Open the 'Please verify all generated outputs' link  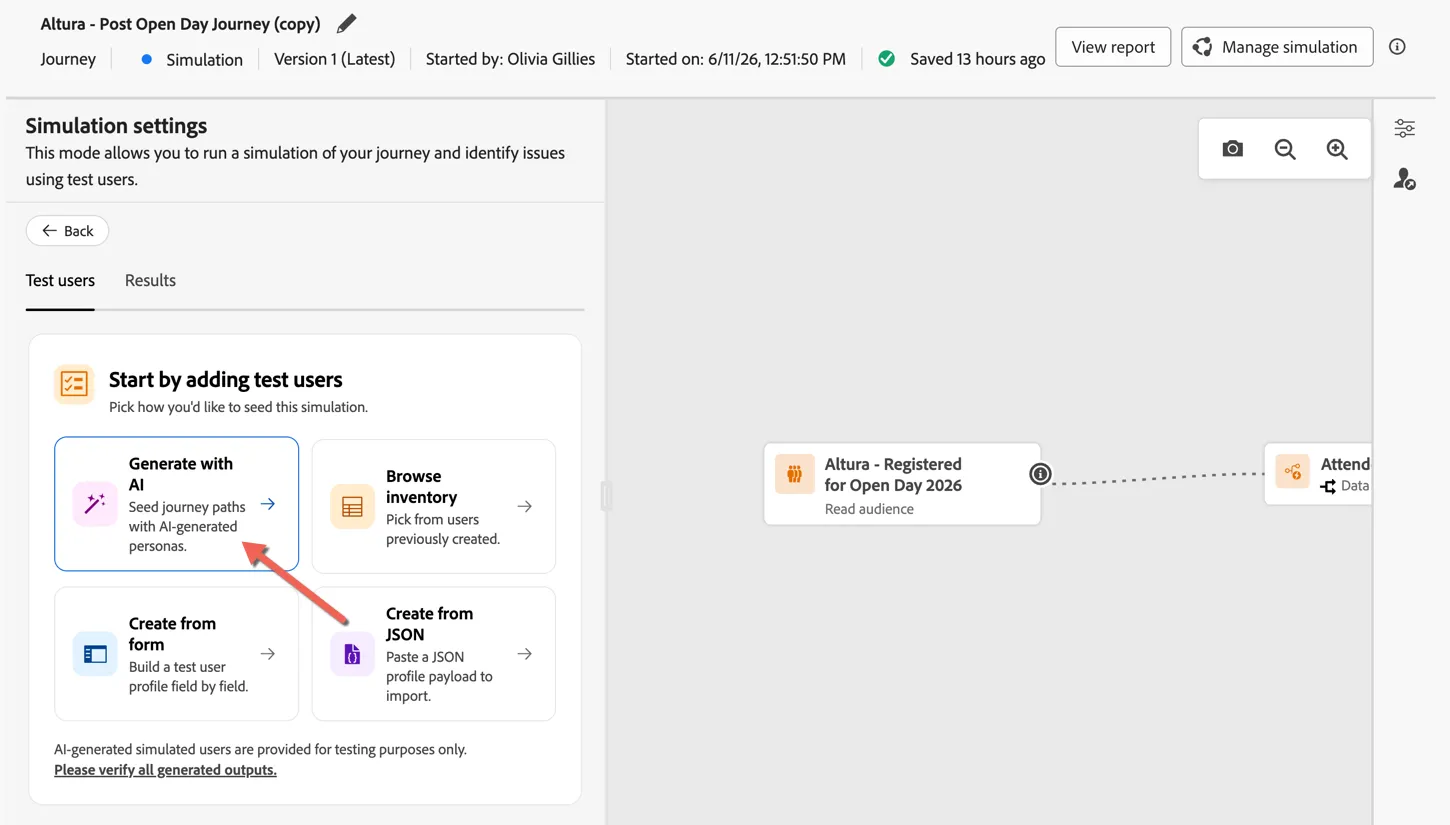click(165, 770)
